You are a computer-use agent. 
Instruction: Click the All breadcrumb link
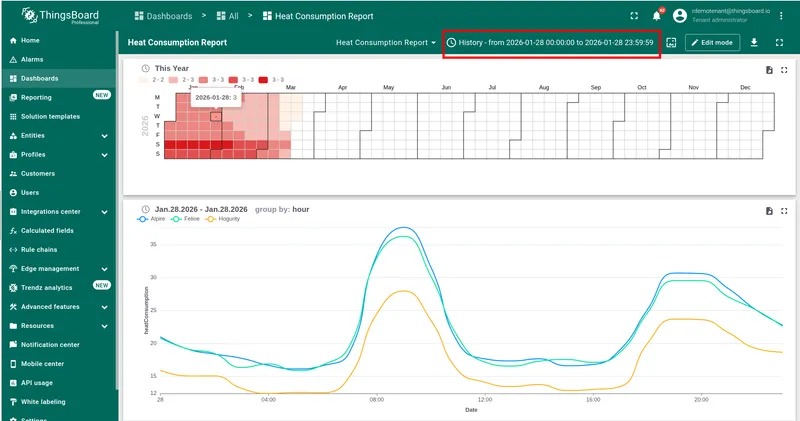228,16
